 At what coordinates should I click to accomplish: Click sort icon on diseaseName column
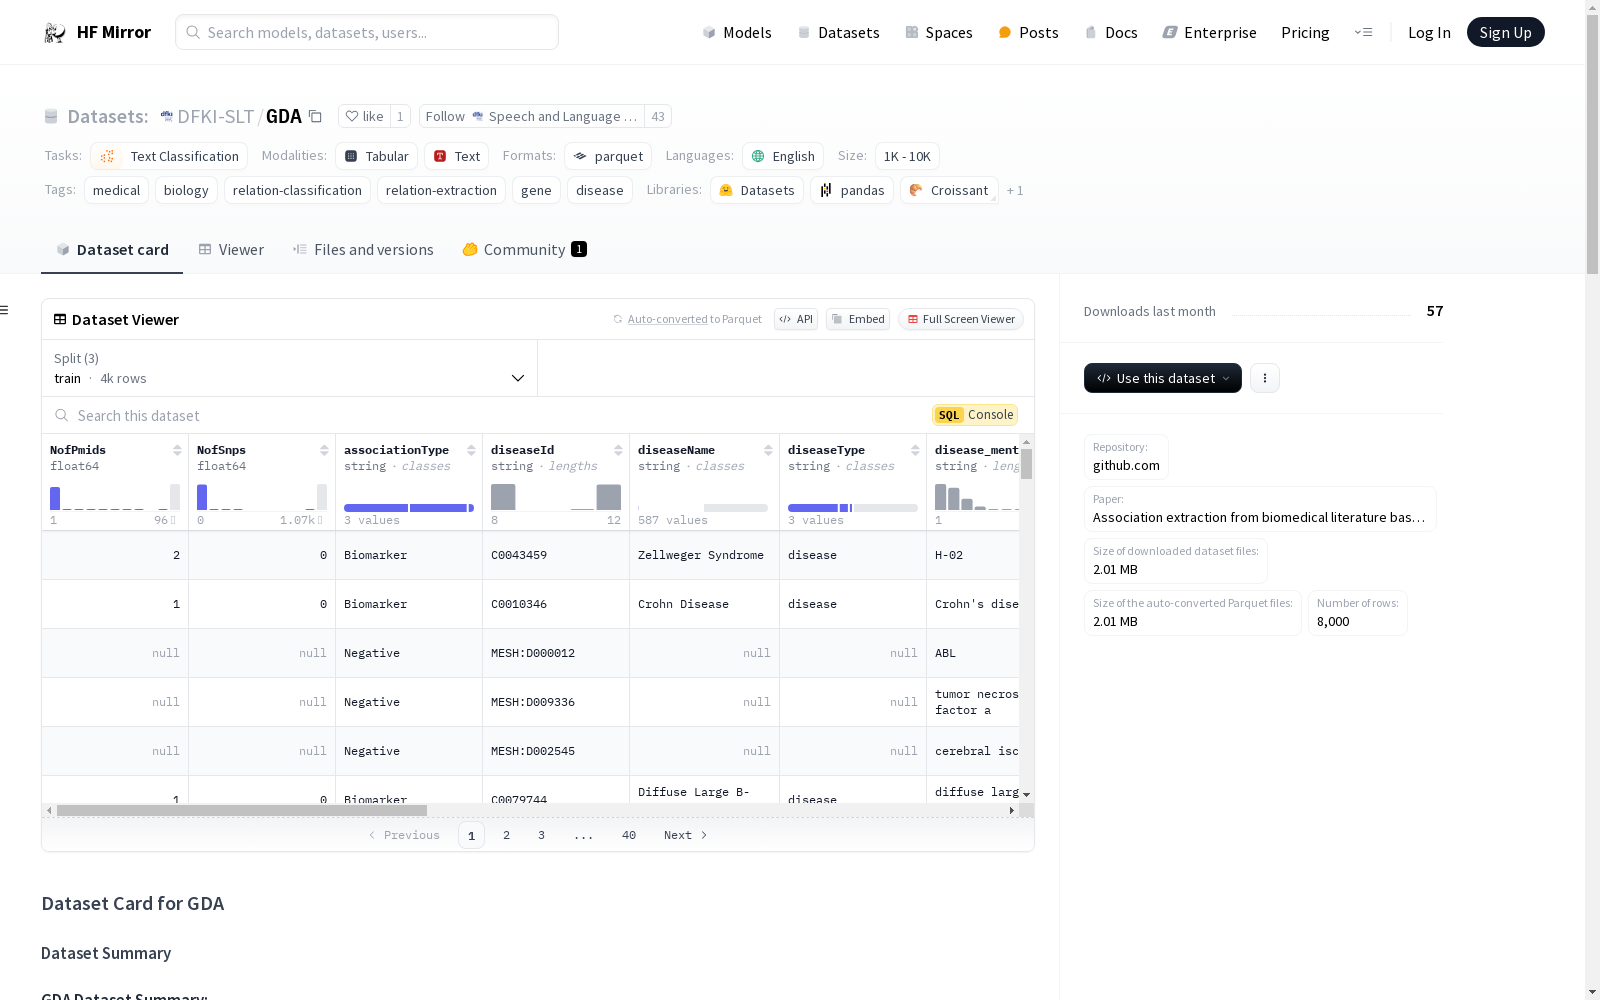[768, 451]
